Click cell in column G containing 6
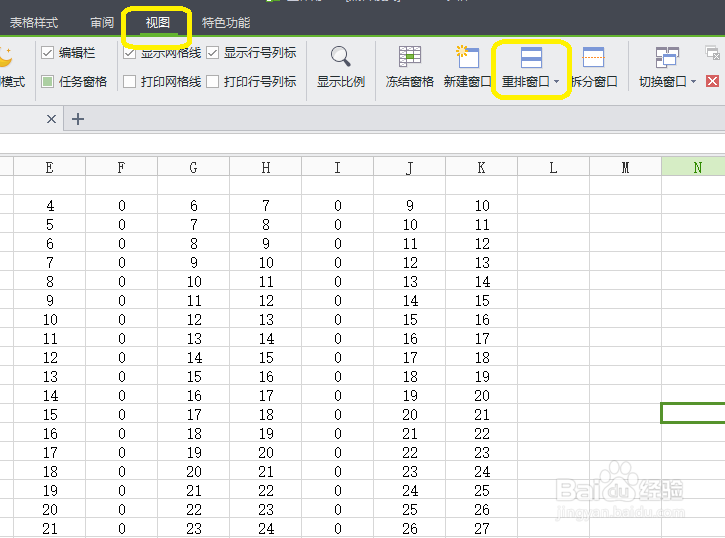The height and width of the screenshot is (538, 725). [194, 205]
